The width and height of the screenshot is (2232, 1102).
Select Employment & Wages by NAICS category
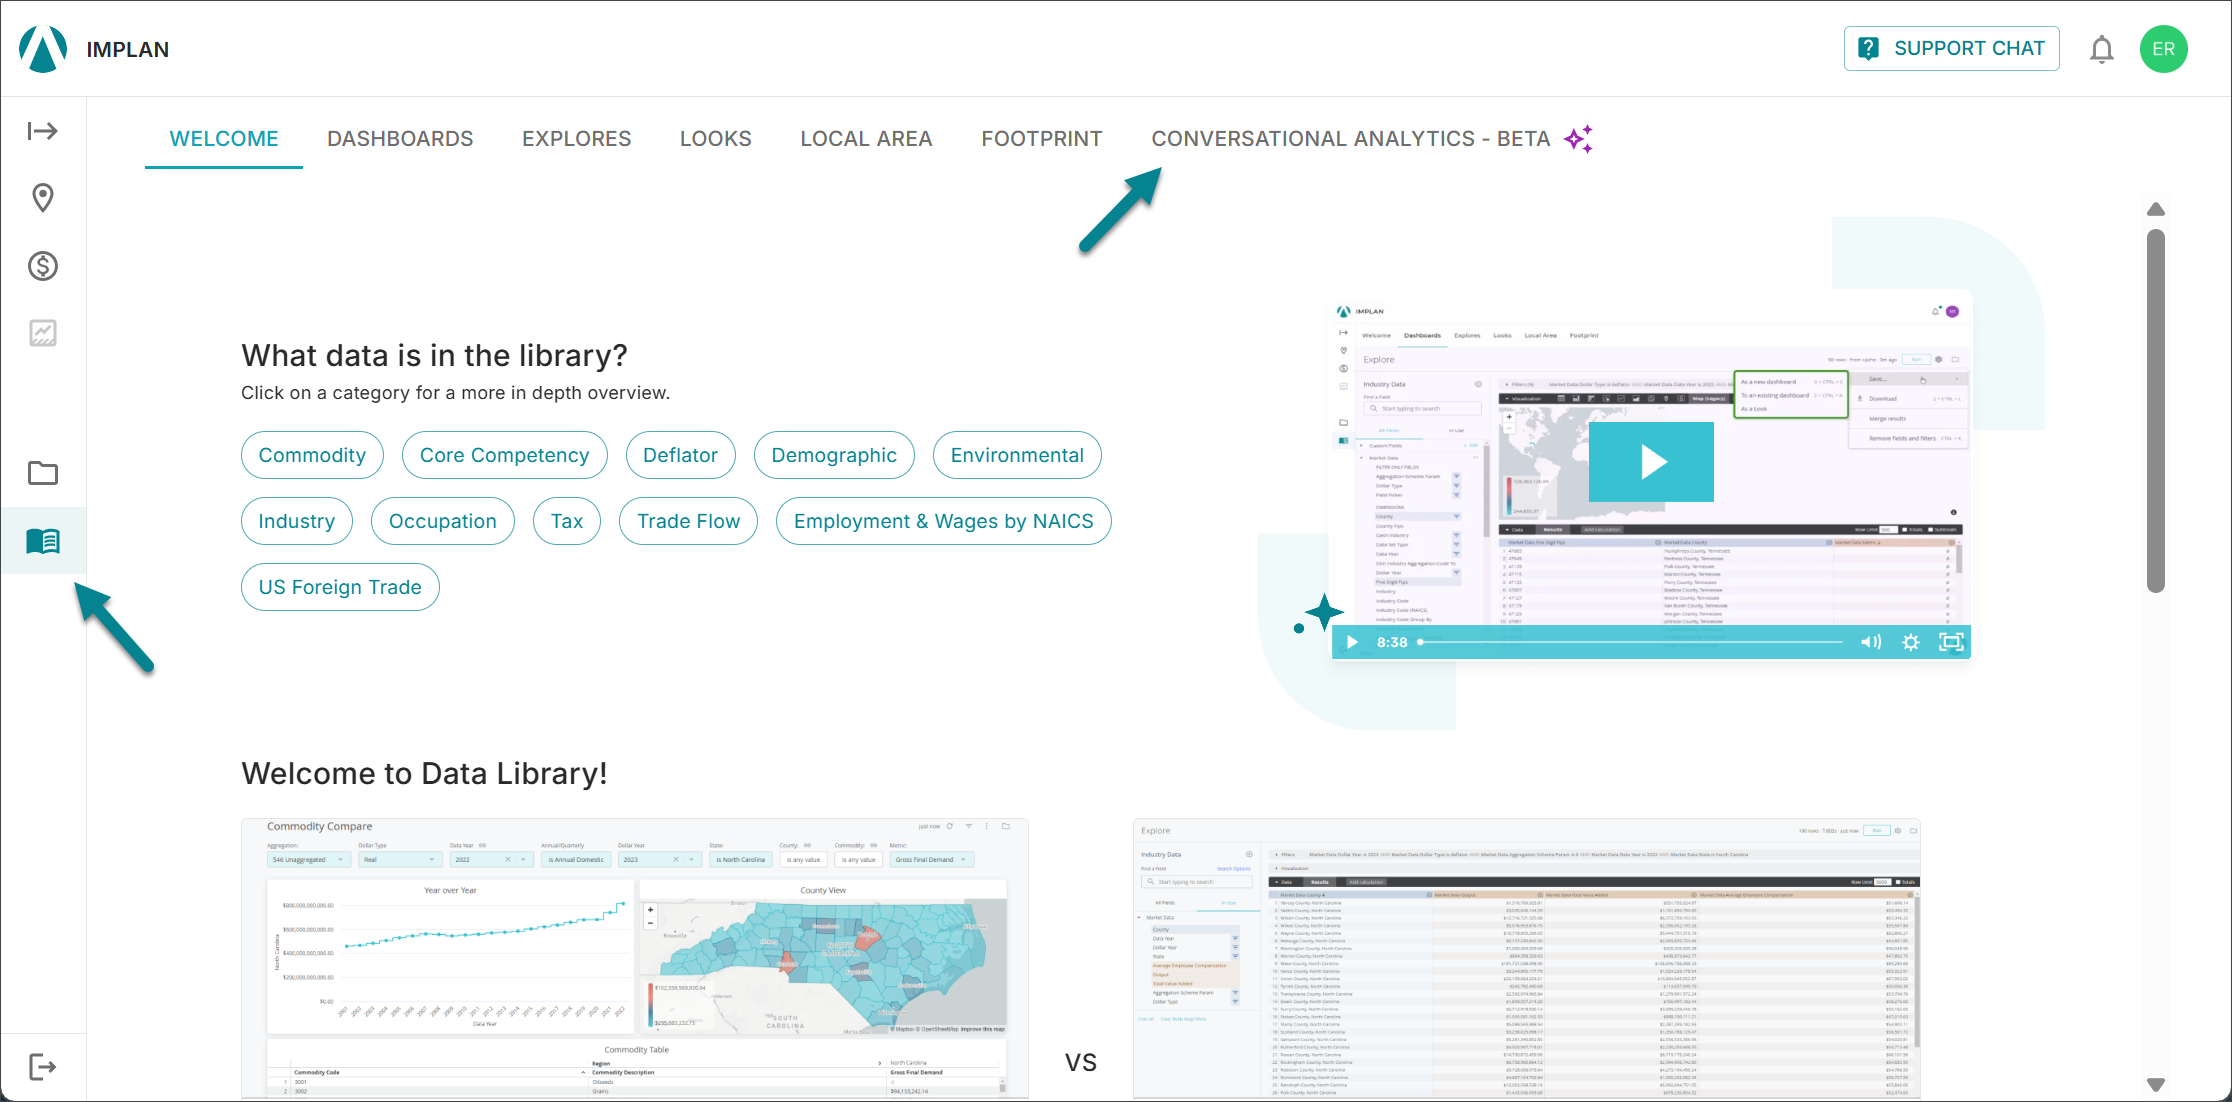click(944, 521)
